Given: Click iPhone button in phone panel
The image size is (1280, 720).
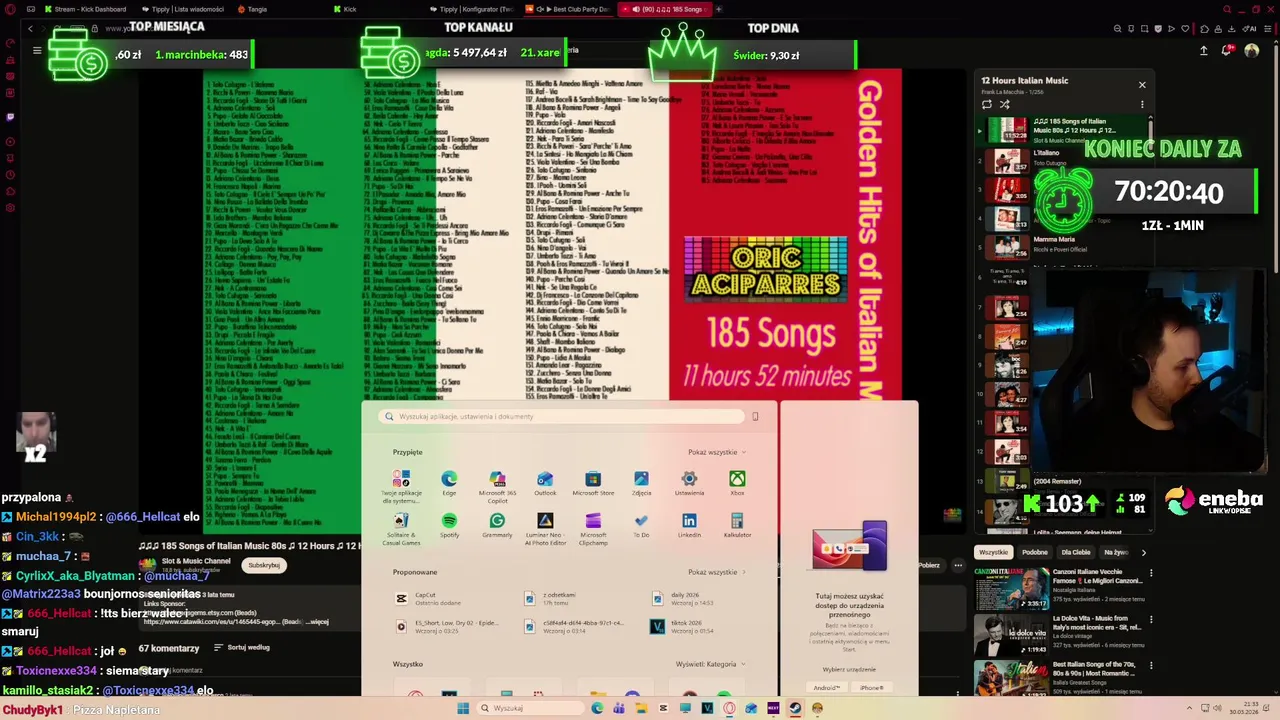Looking at the screenshot, I should (871, 687).
